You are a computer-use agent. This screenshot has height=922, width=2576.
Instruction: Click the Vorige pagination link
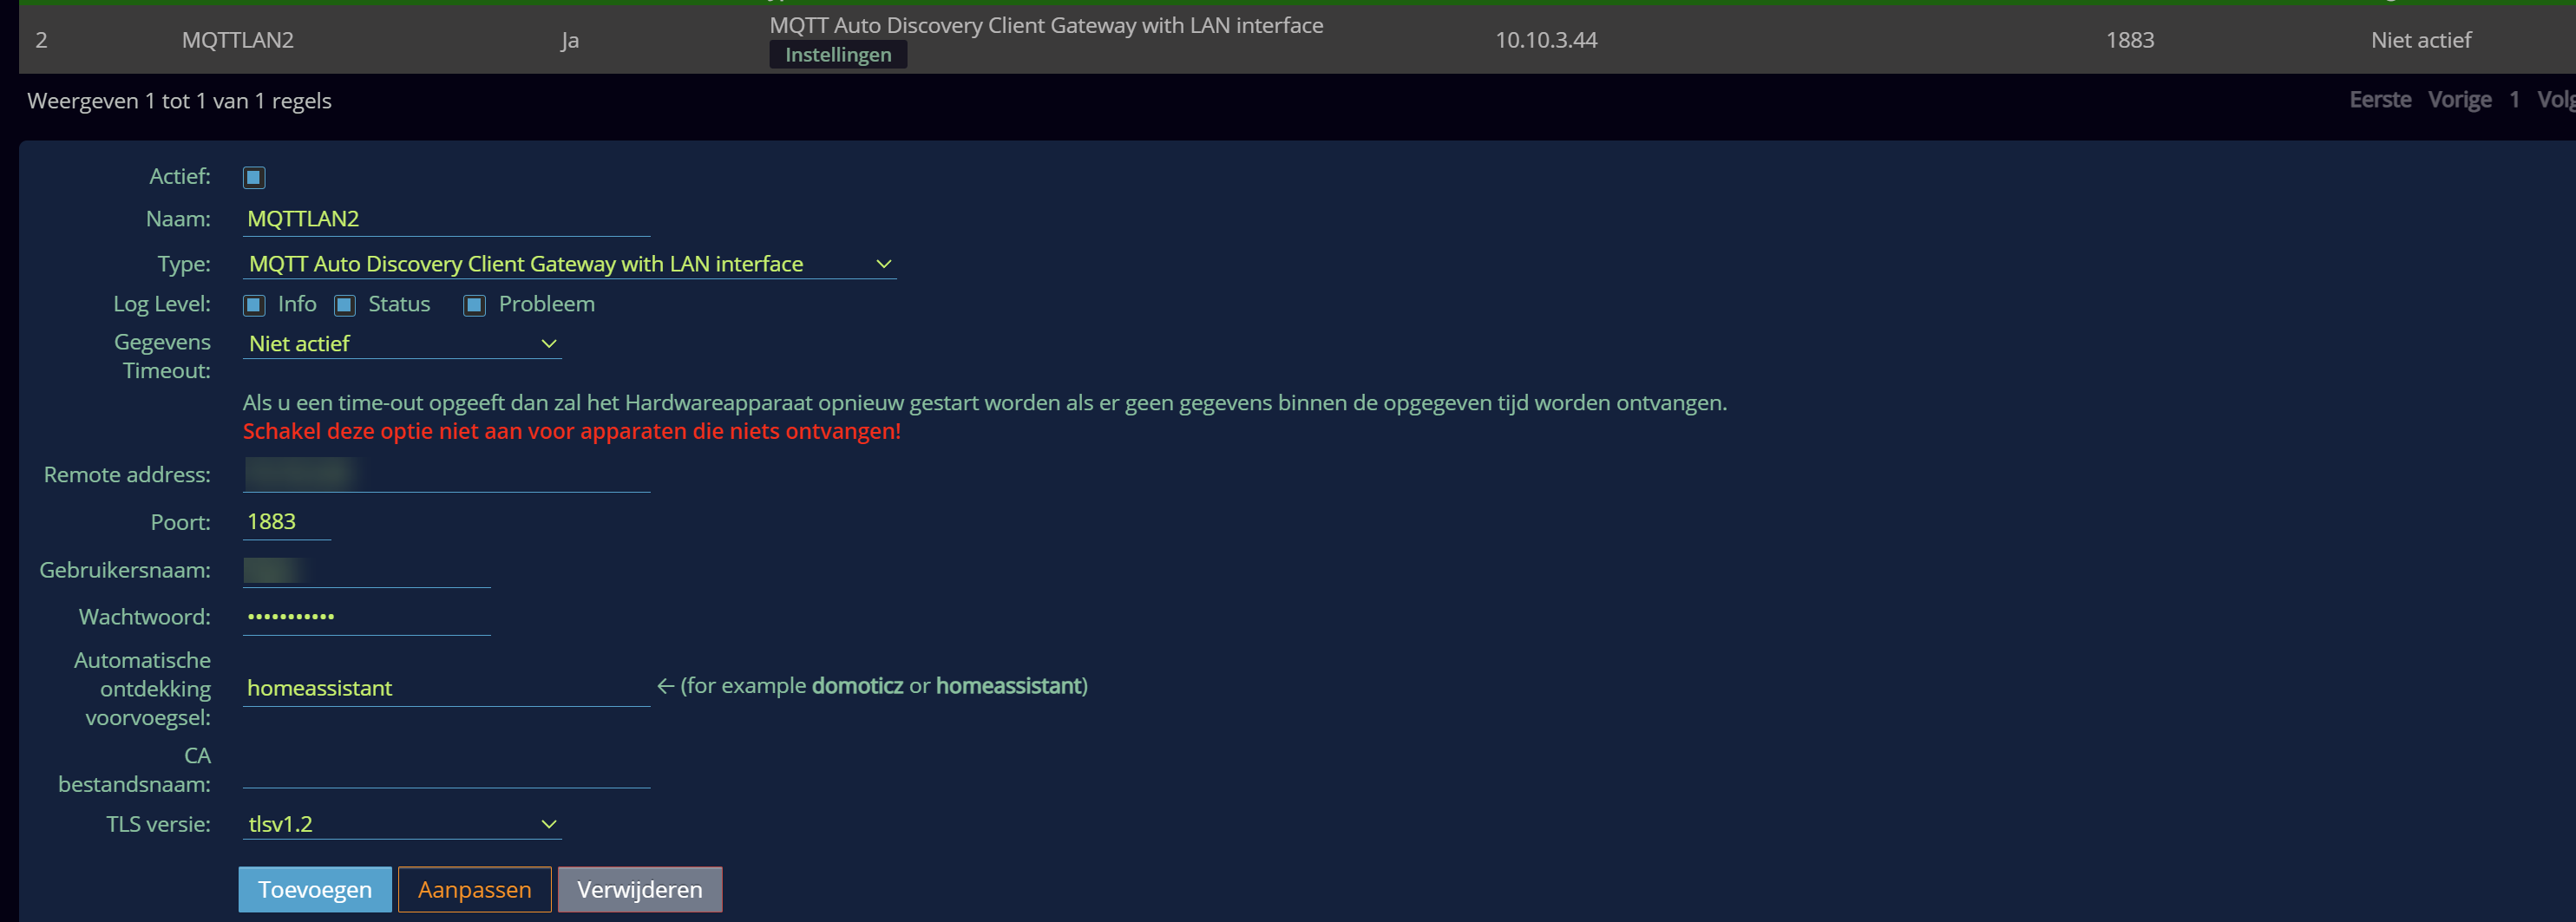2460,99
